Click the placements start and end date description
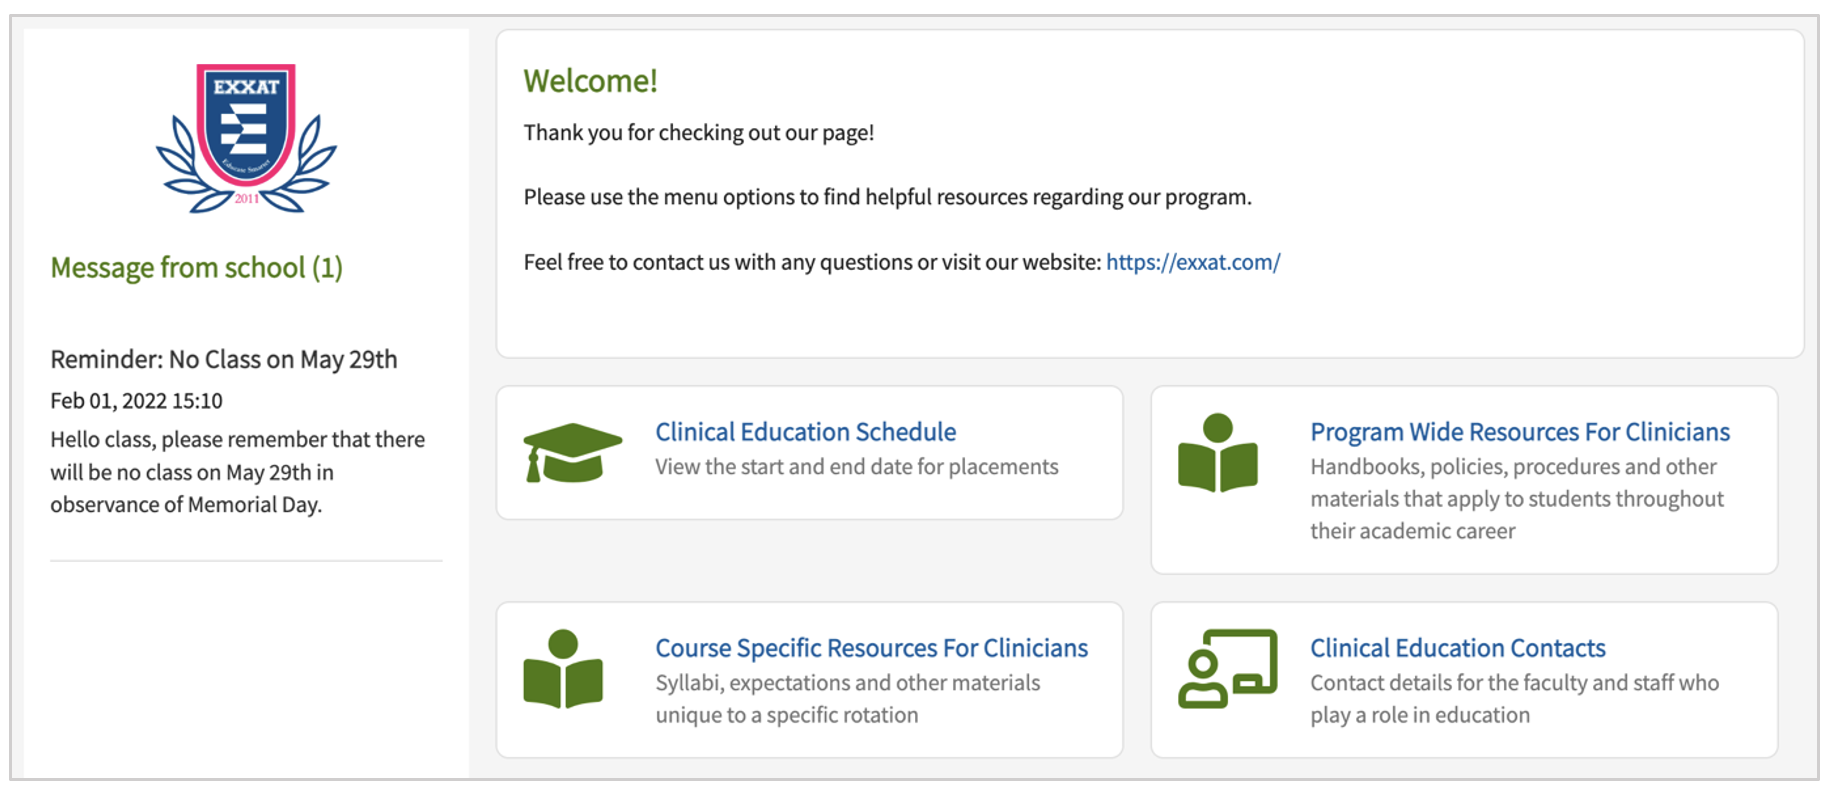The width and height of the screenshot is (1828, 792). [x=856, y=467]
